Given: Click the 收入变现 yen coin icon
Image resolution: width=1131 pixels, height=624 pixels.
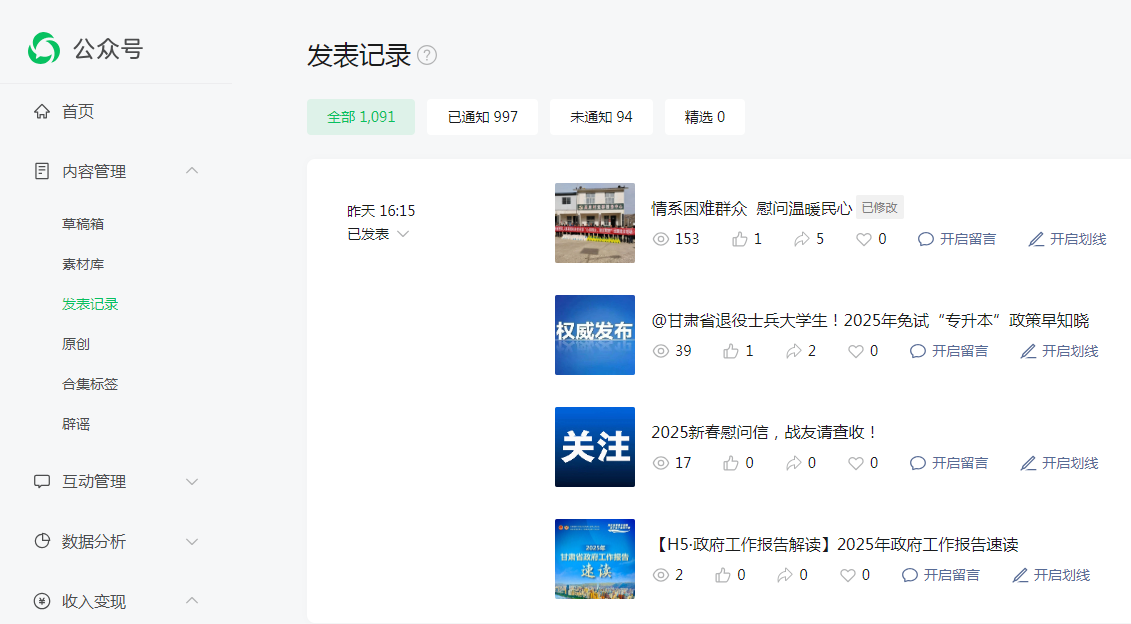Looking at the screenshot, I should (x=42, y=601).
